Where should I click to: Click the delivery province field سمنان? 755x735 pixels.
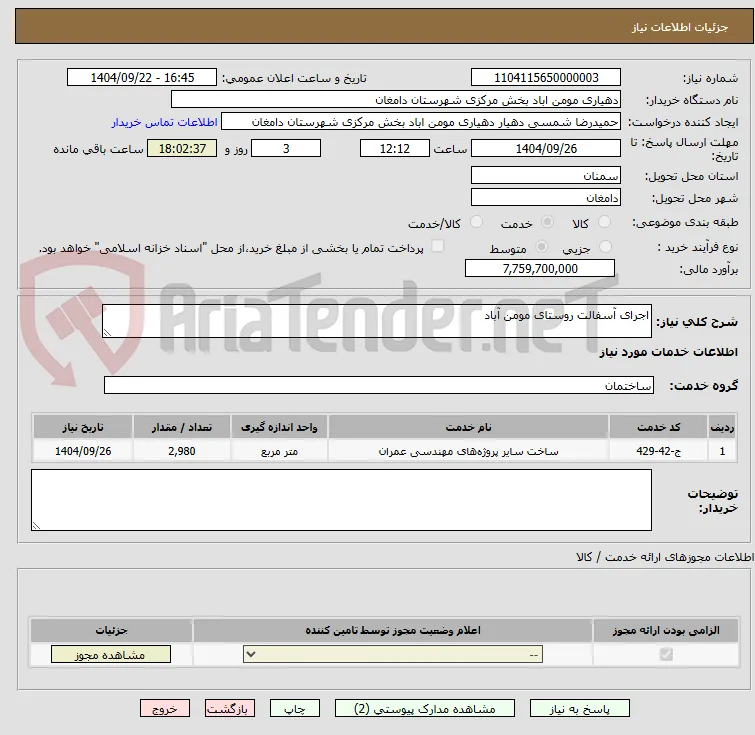pos(546,175)
